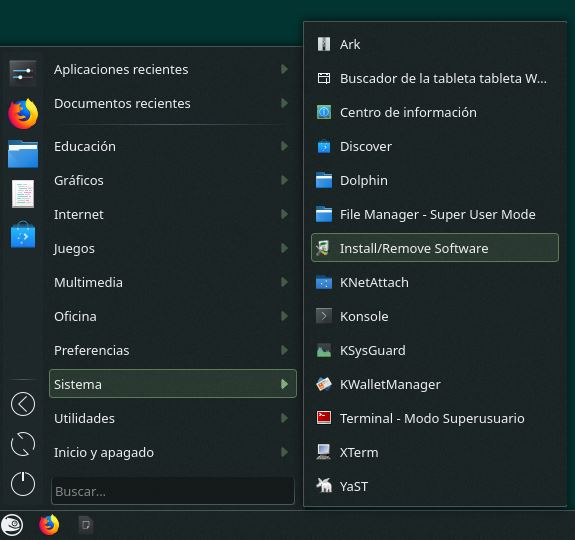Click 'Centro de información' text
This screenshot has height=540, width=575.
coord(408,113)
